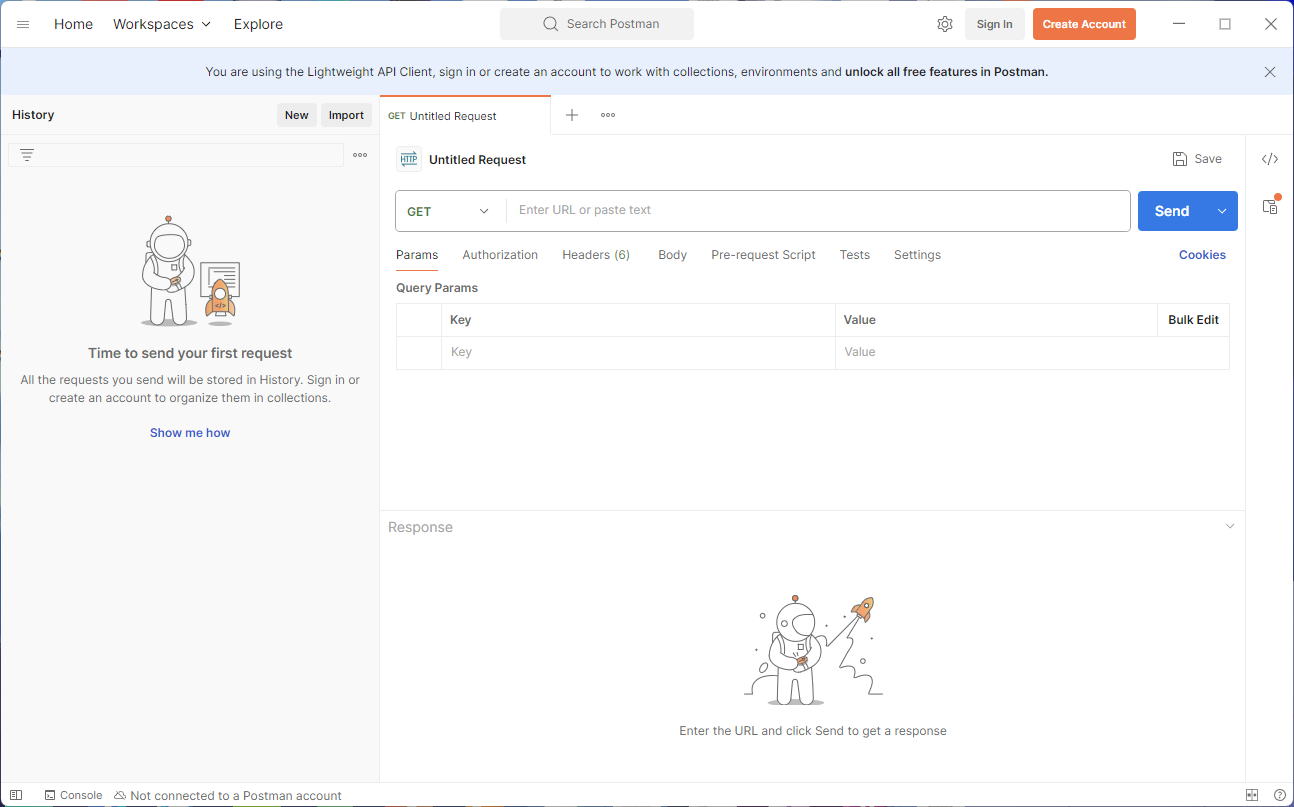
Task: Click the History panel heading
Action: pos(33,115)
